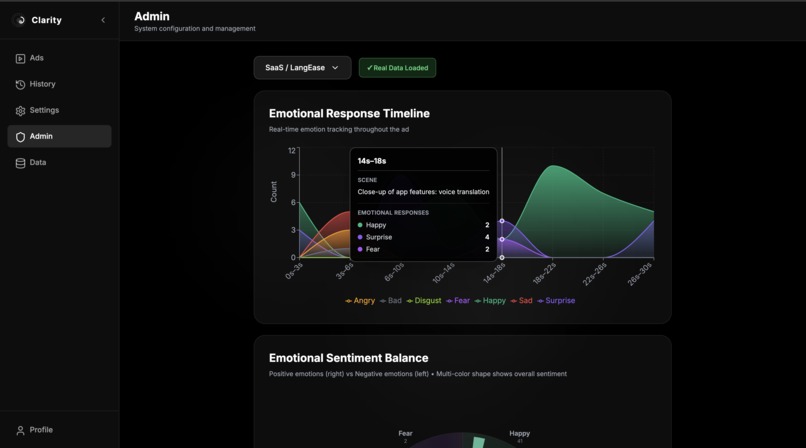Go to the History page
This screenshot has height=448, width=806.
pos(59,84)
